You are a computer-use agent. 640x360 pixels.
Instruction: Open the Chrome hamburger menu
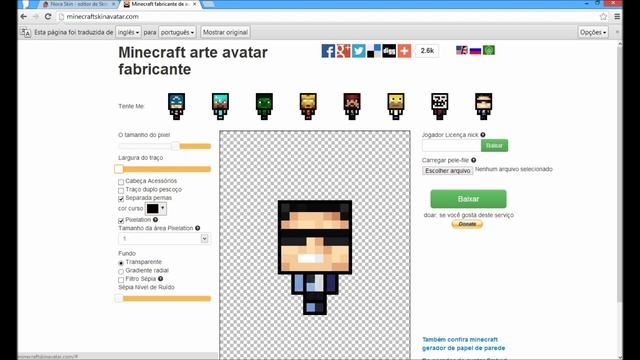point(617,17)
